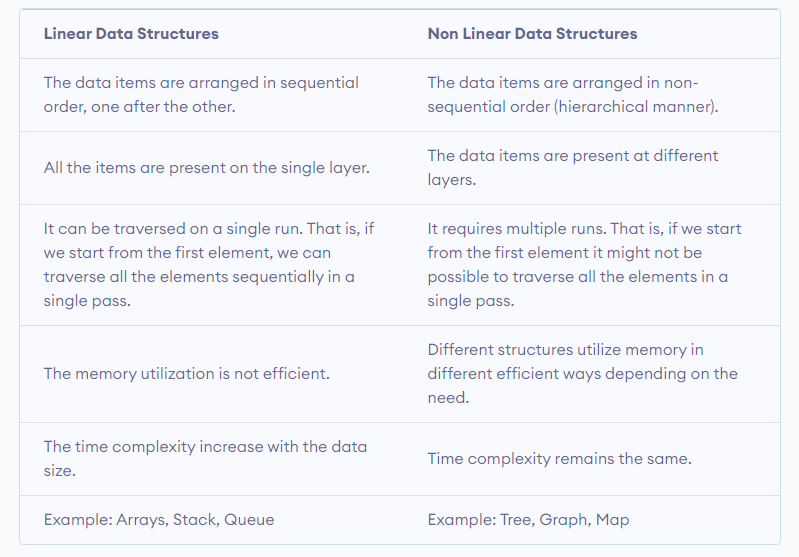Click the 'Linear Data Structures' column header
The image size is (799, 557).
click(131, 34)
